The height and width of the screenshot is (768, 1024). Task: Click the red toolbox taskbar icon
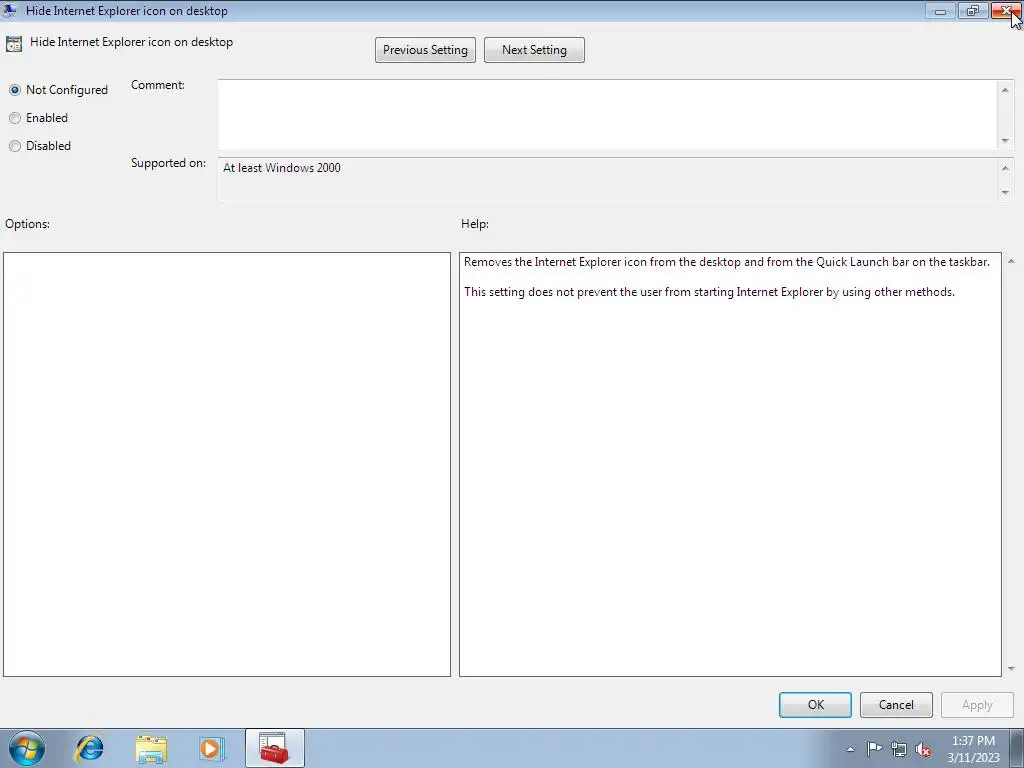coord(274,748)
